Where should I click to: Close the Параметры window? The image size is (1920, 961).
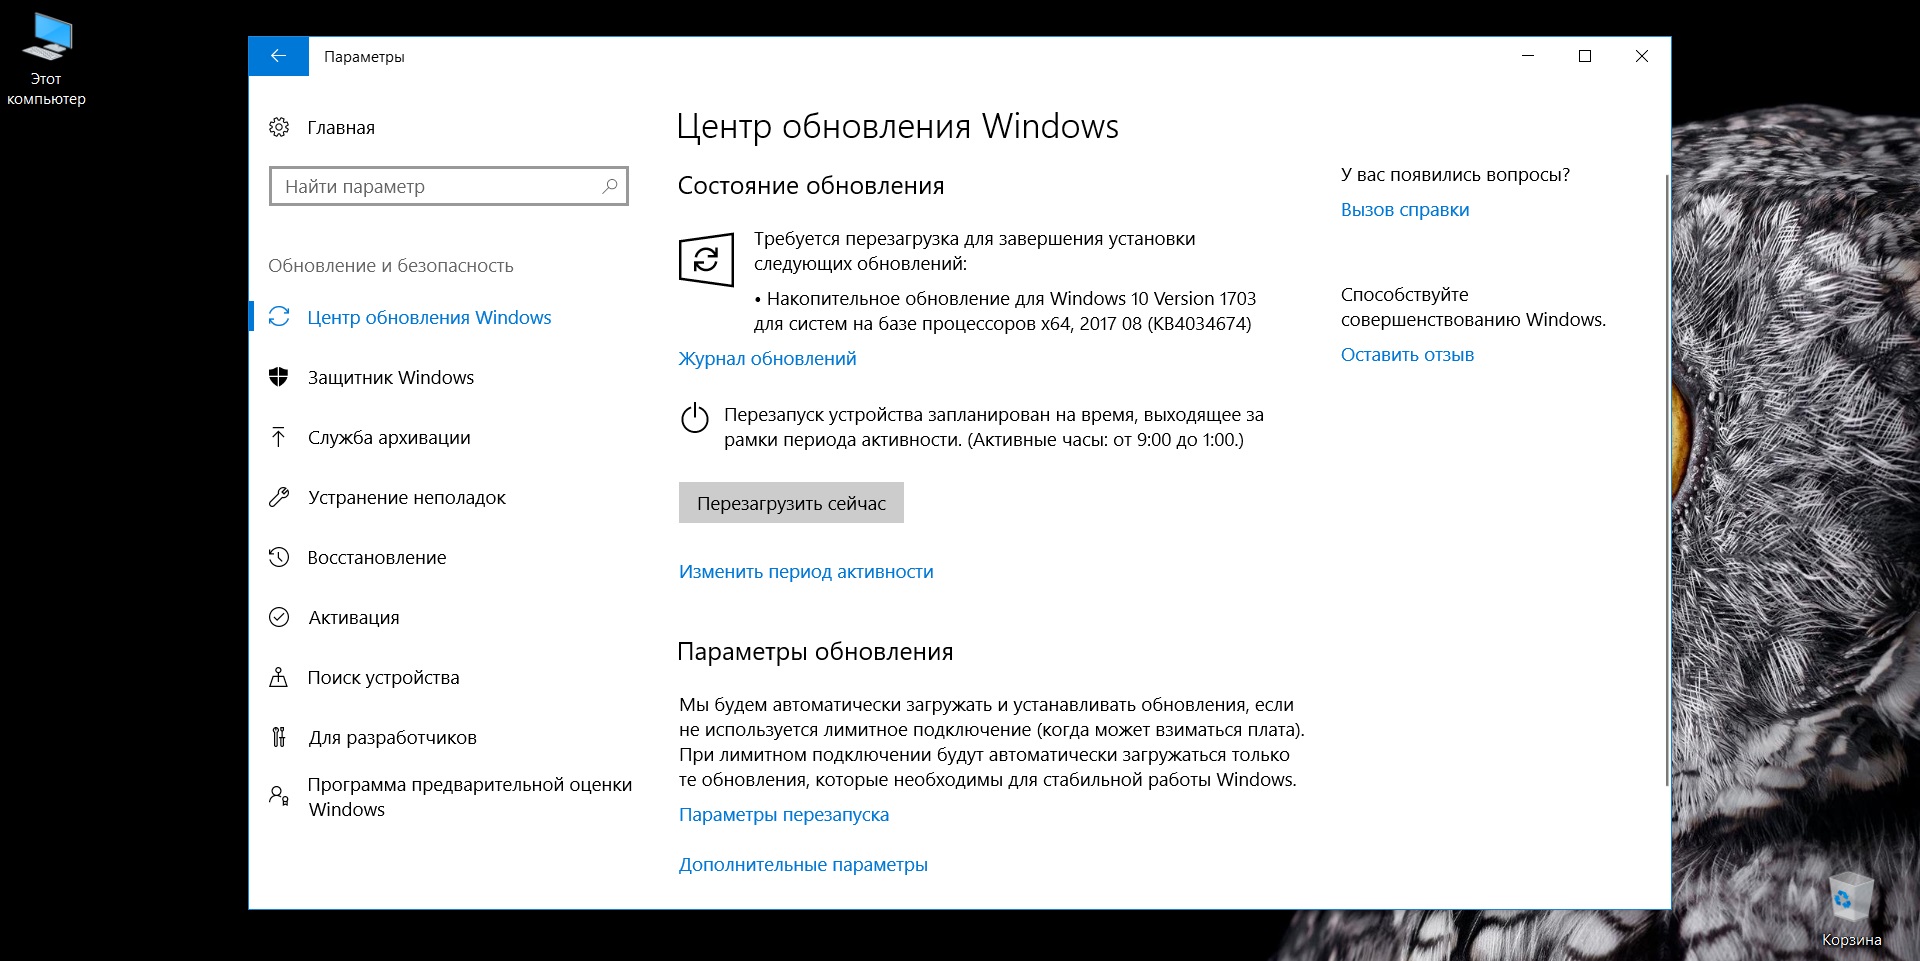click(x=1642, y=56)
